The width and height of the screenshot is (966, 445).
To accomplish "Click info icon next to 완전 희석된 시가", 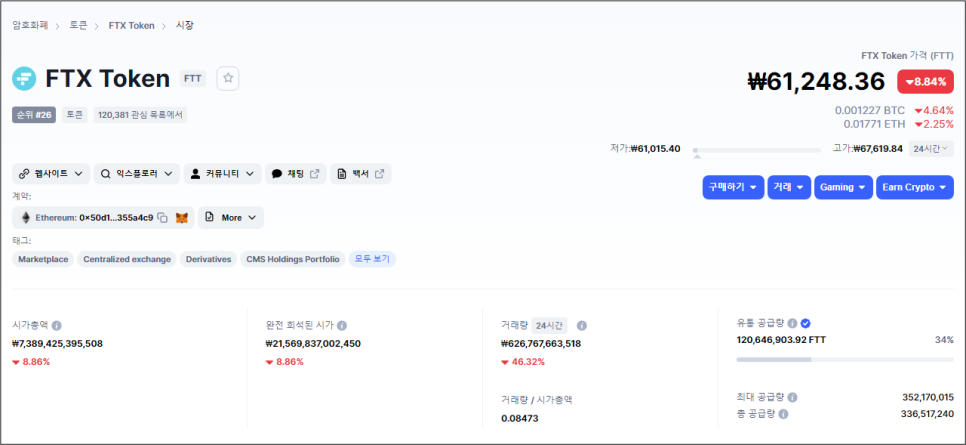I will (342, 325).
